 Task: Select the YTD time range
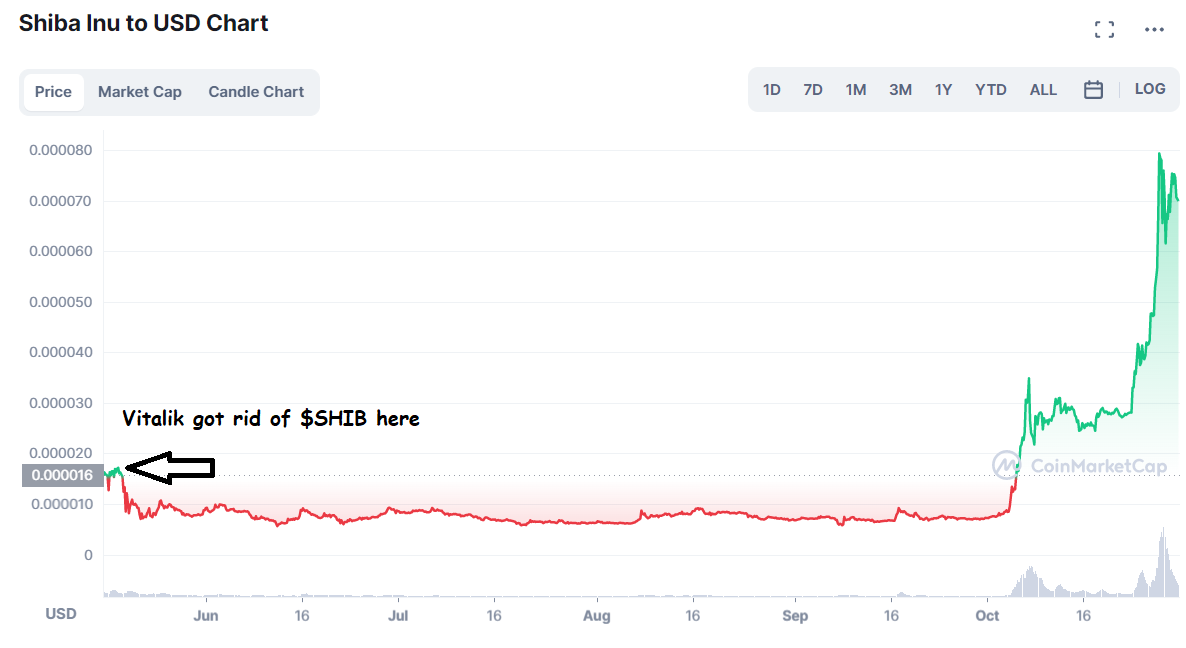pos(990,90)
